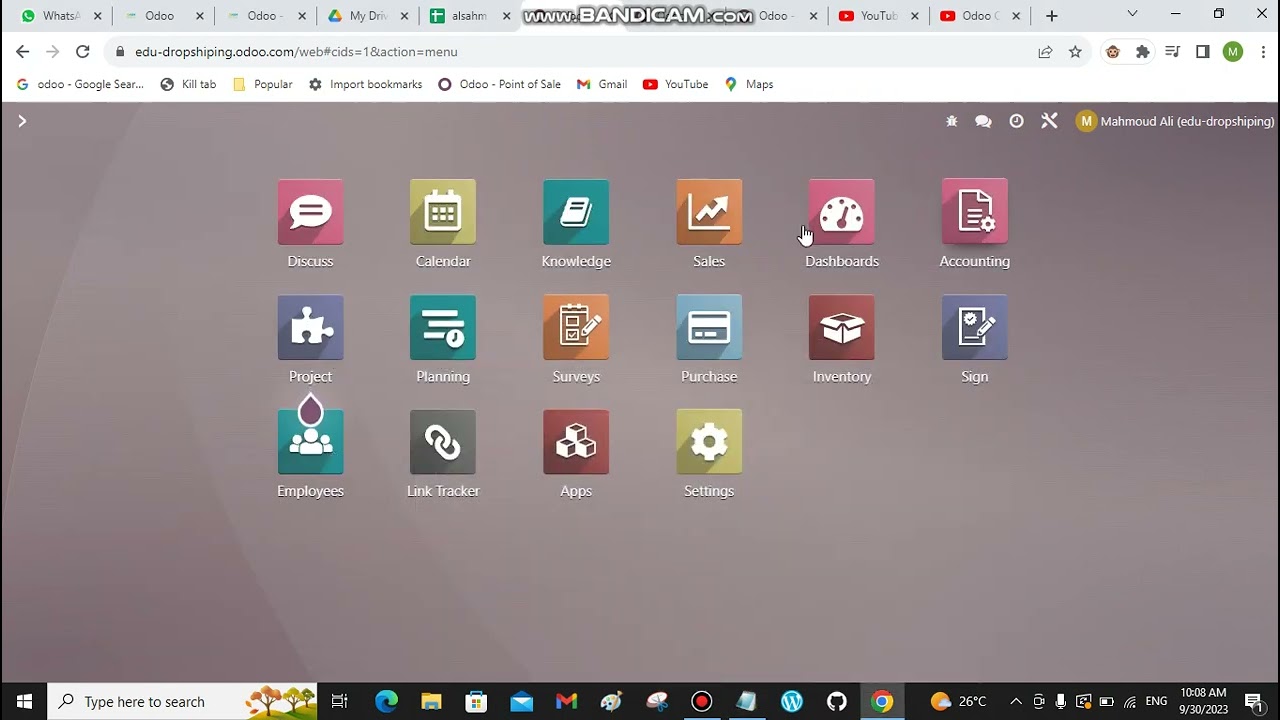Open the Gmail bookmark
The width and height of the screenshot is (1280, 720).
(x=602, y=84)
